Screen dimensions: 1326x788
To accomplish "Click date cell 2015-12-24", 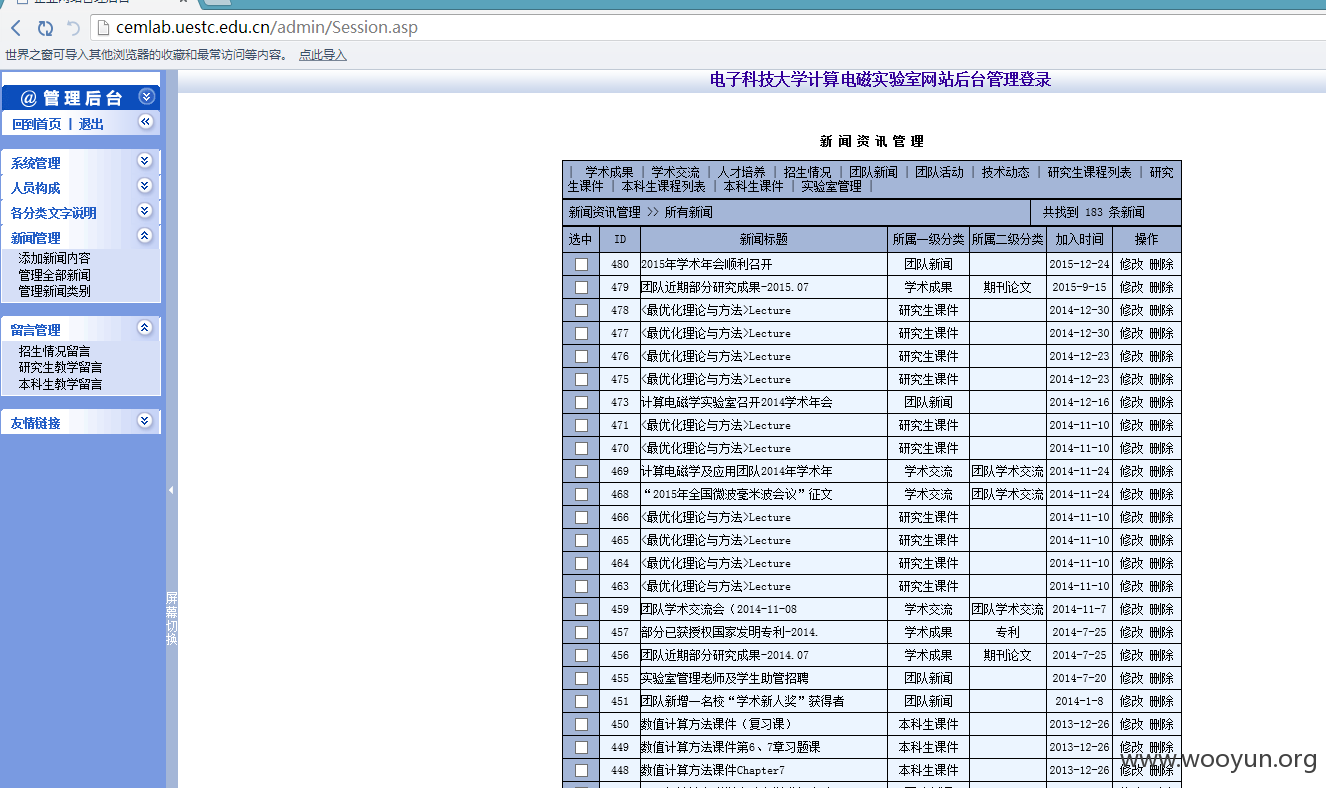I will point(1079,264).
